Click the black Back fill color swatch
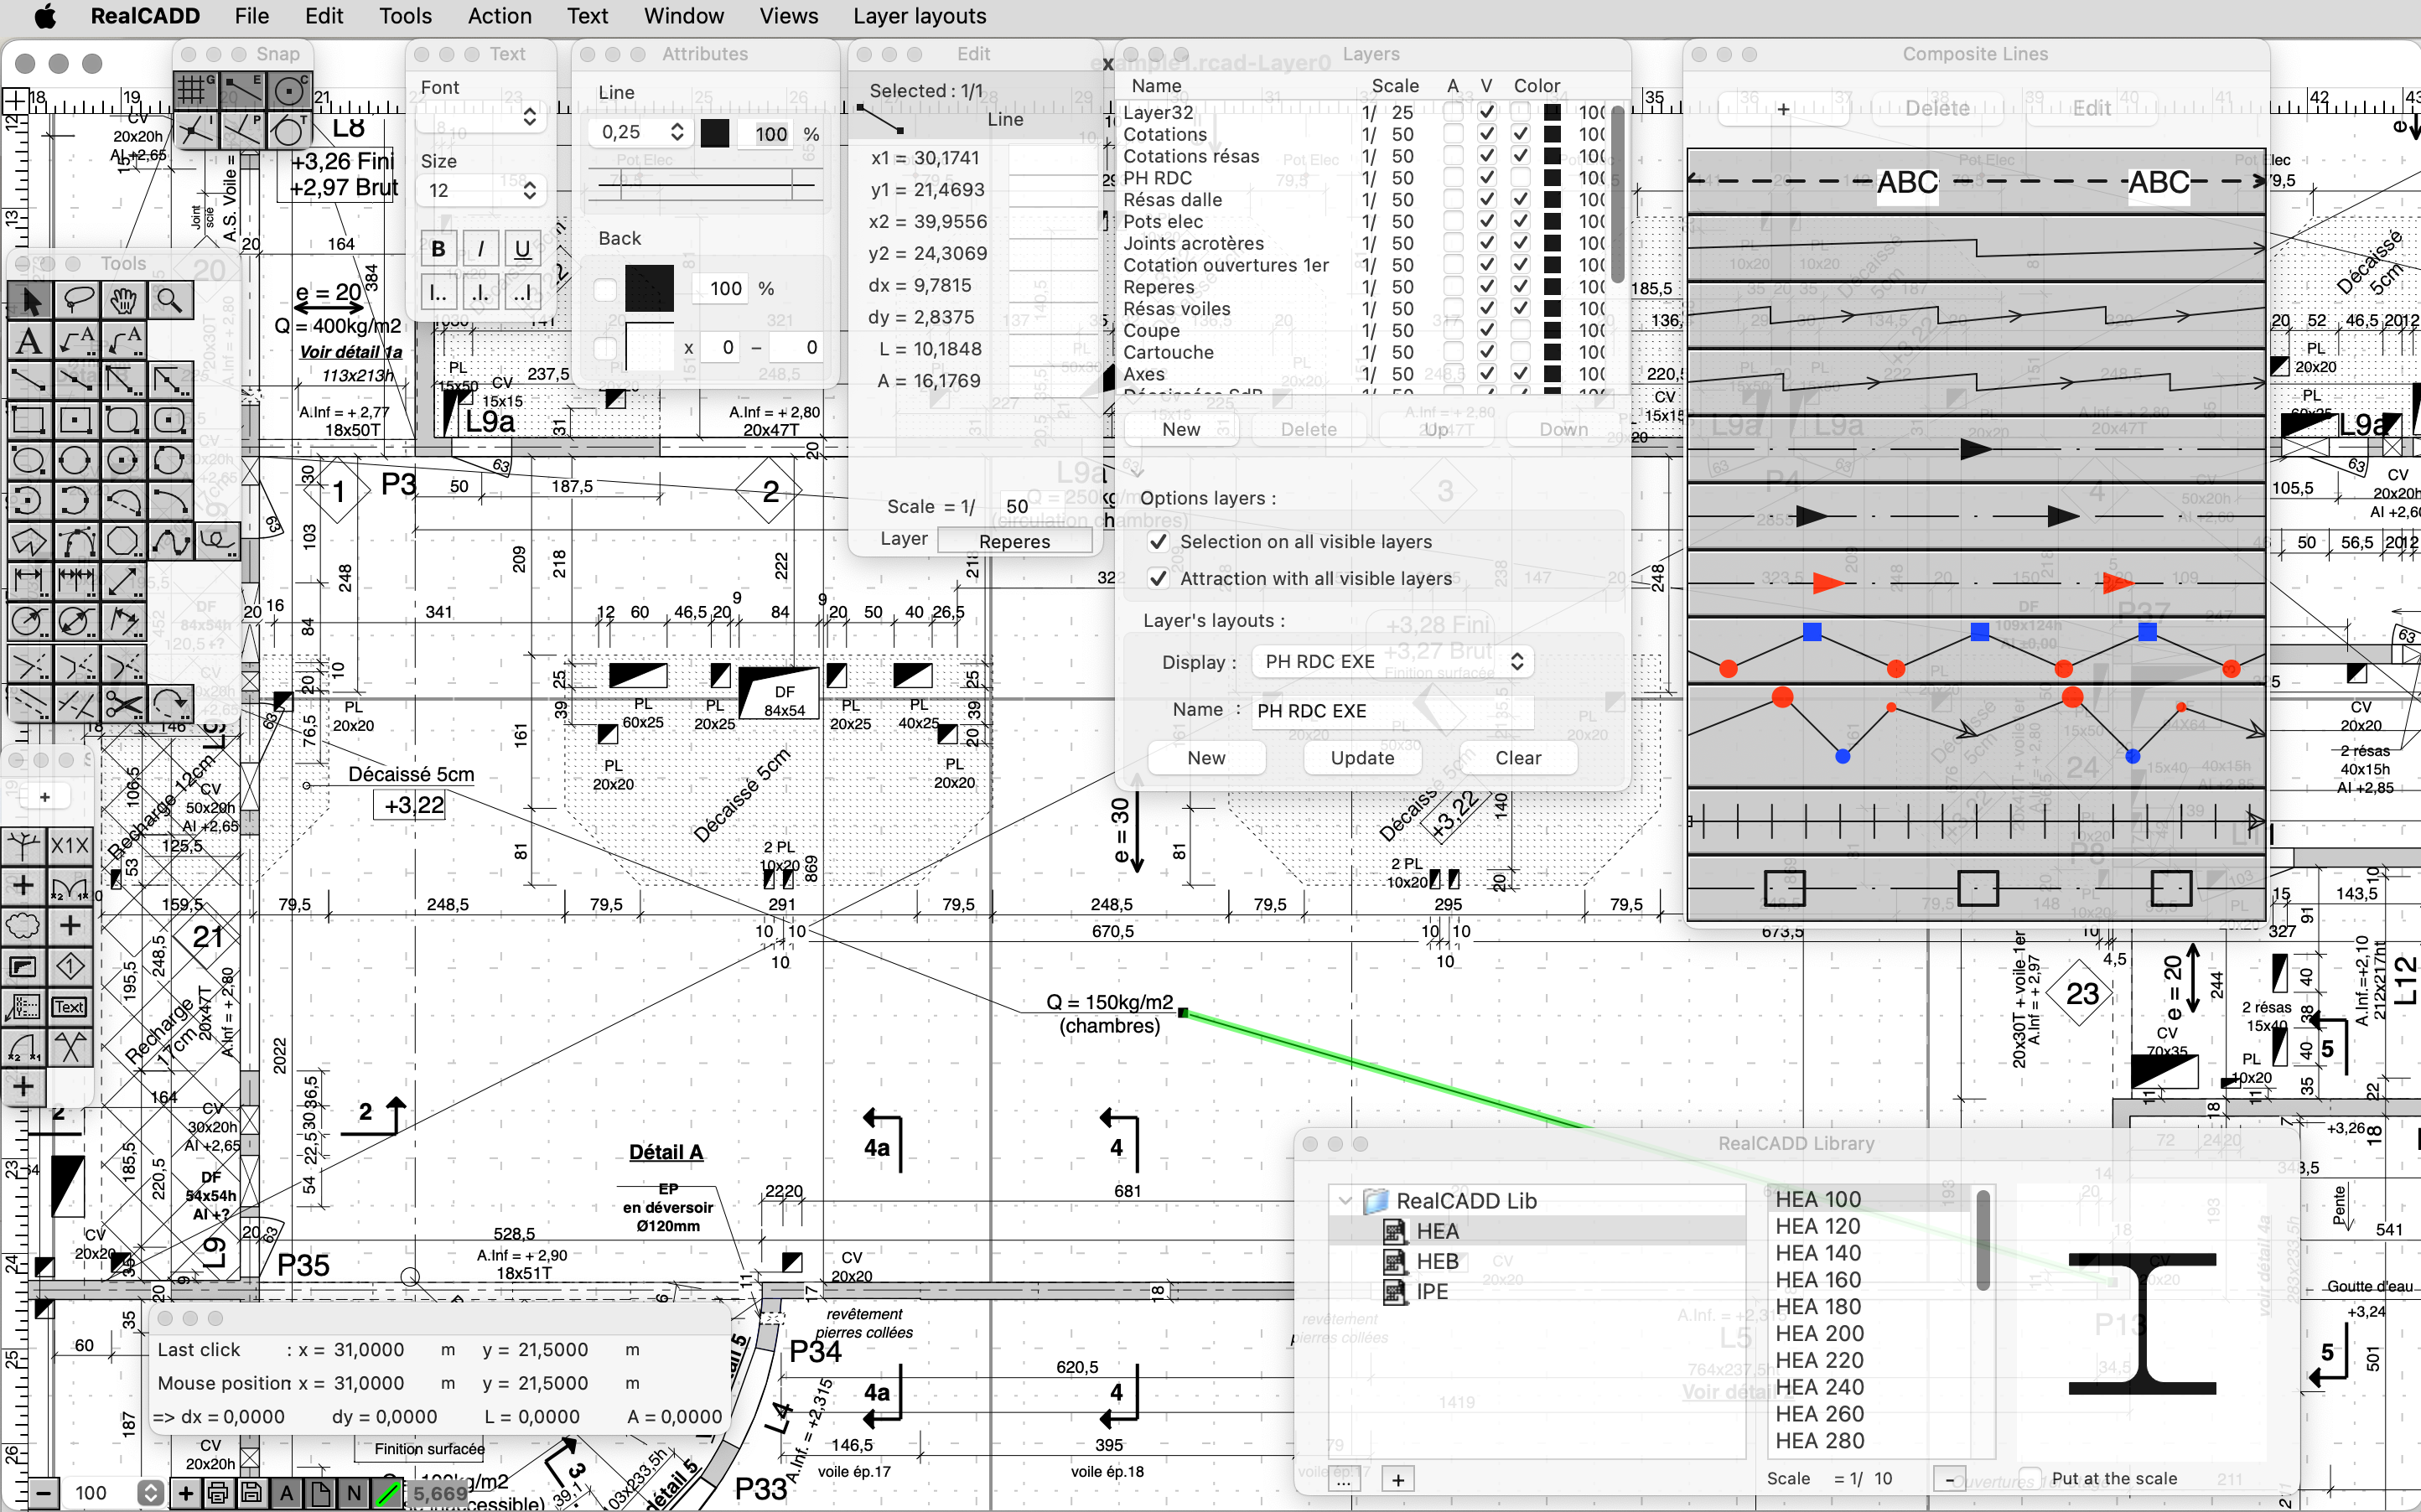 649,289
